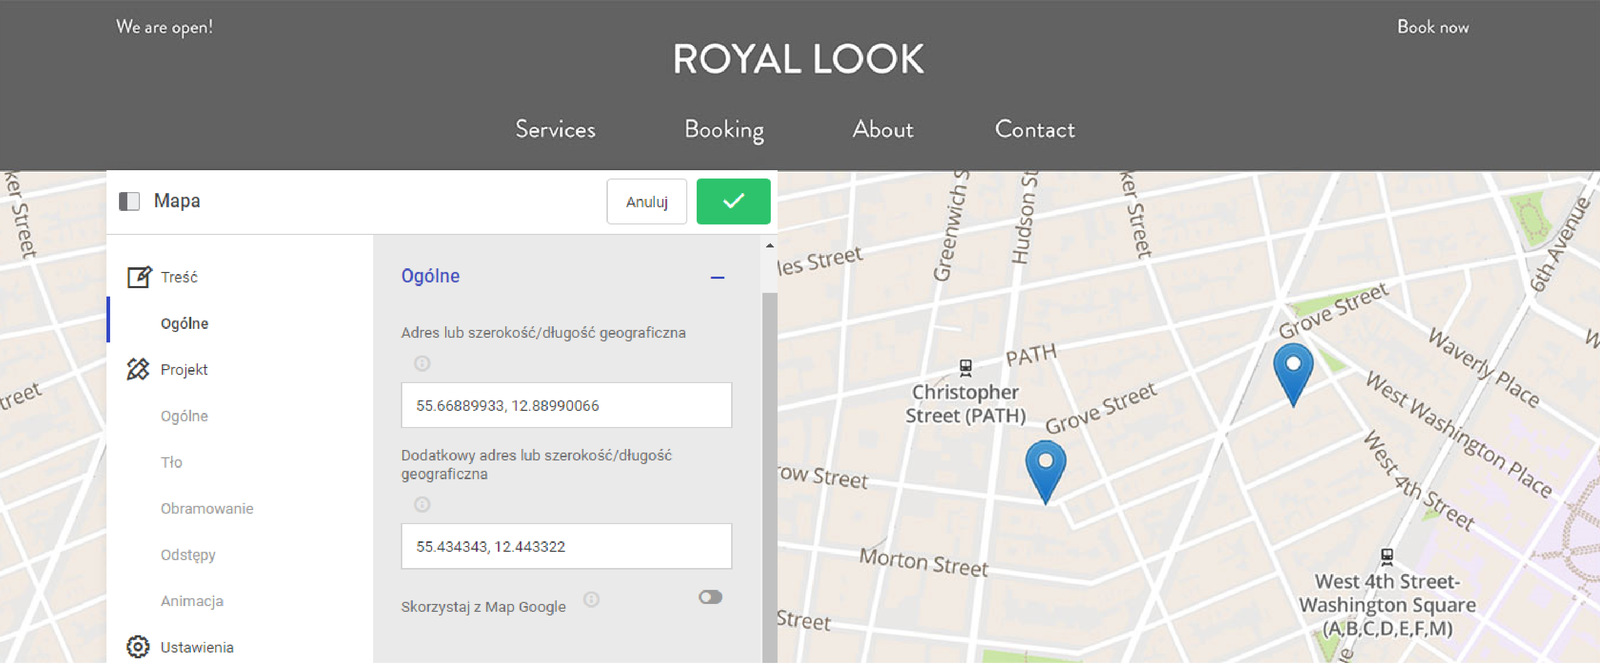Click the Waverly Place map label
The width and height of the screenshot is (1600, 664).
pyautogui.click(x=1483, y=367)
